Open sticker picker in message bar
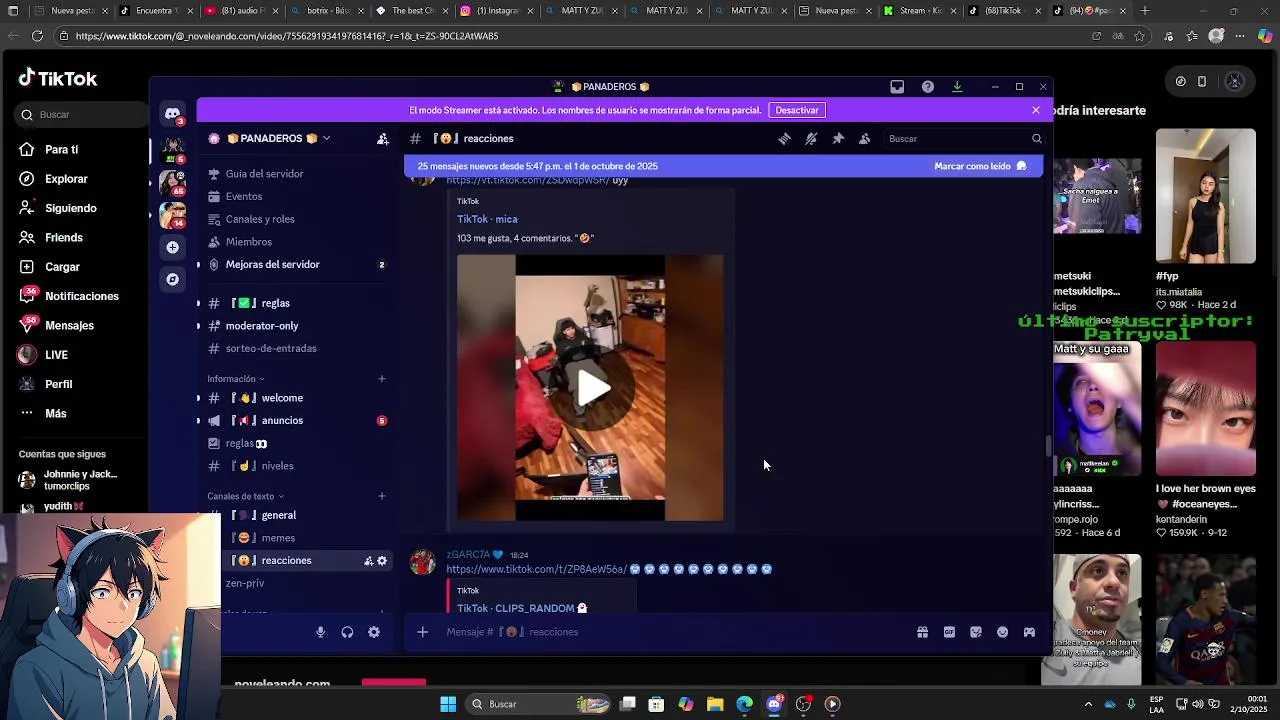The height and width of the screenshot is (720, 1280). [976, 632]
